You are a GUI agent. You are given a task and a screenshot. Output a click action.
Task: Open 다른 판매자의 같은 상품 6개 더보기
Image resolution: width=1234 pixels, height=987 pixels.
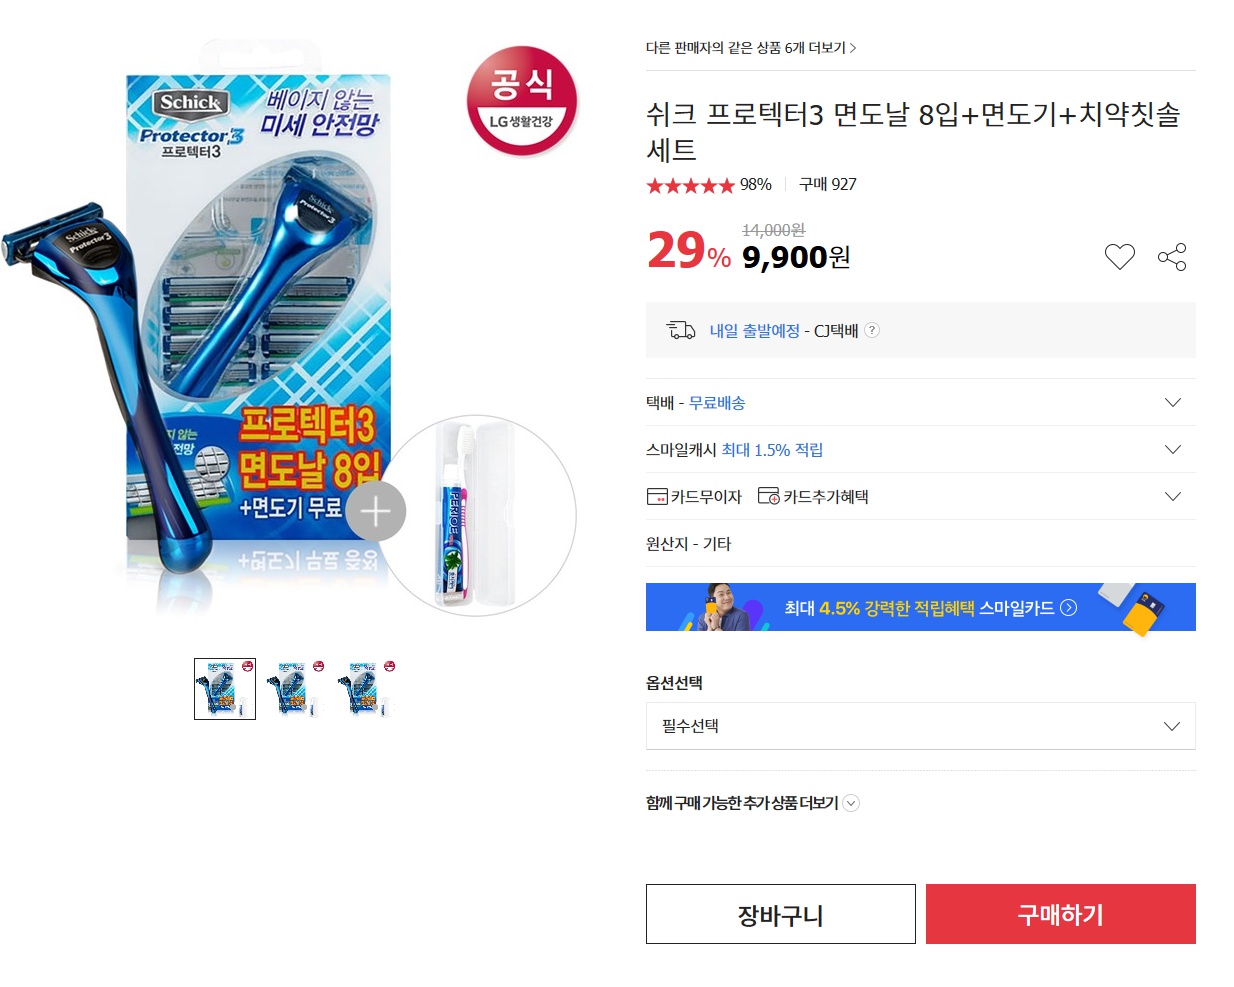click(x=751, y=48)
